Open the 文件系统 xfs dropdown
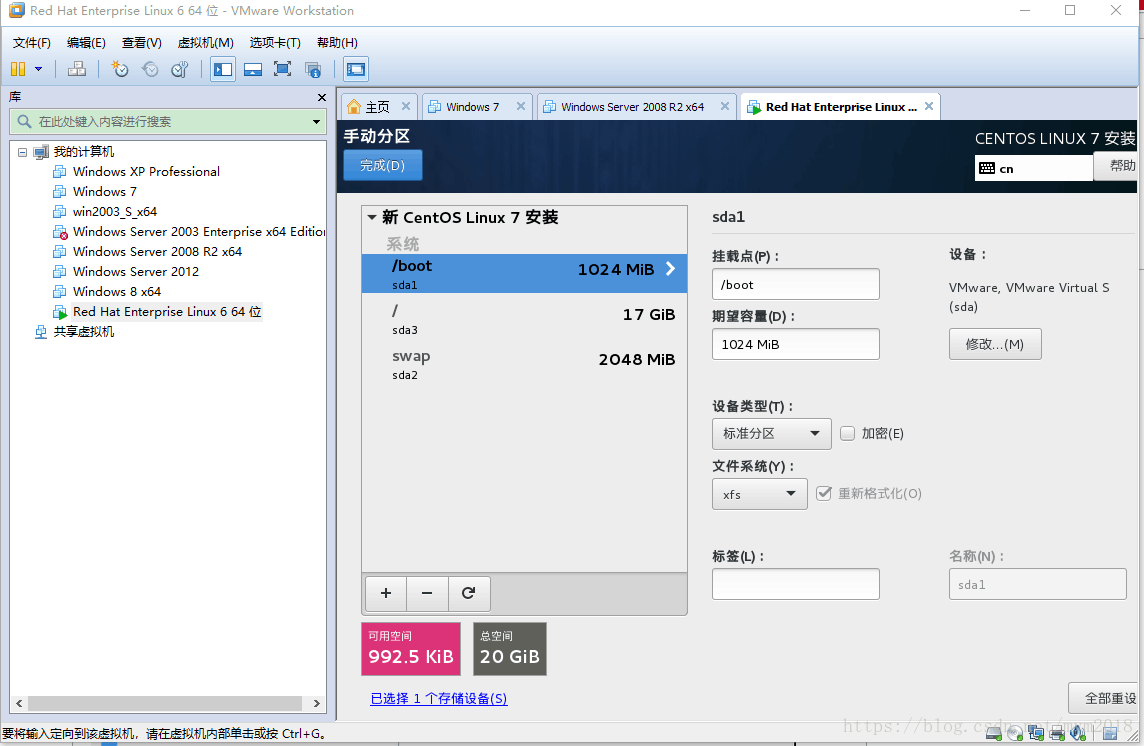The width and height of the screenshot is (1144, 746). [x=760, y=494]
